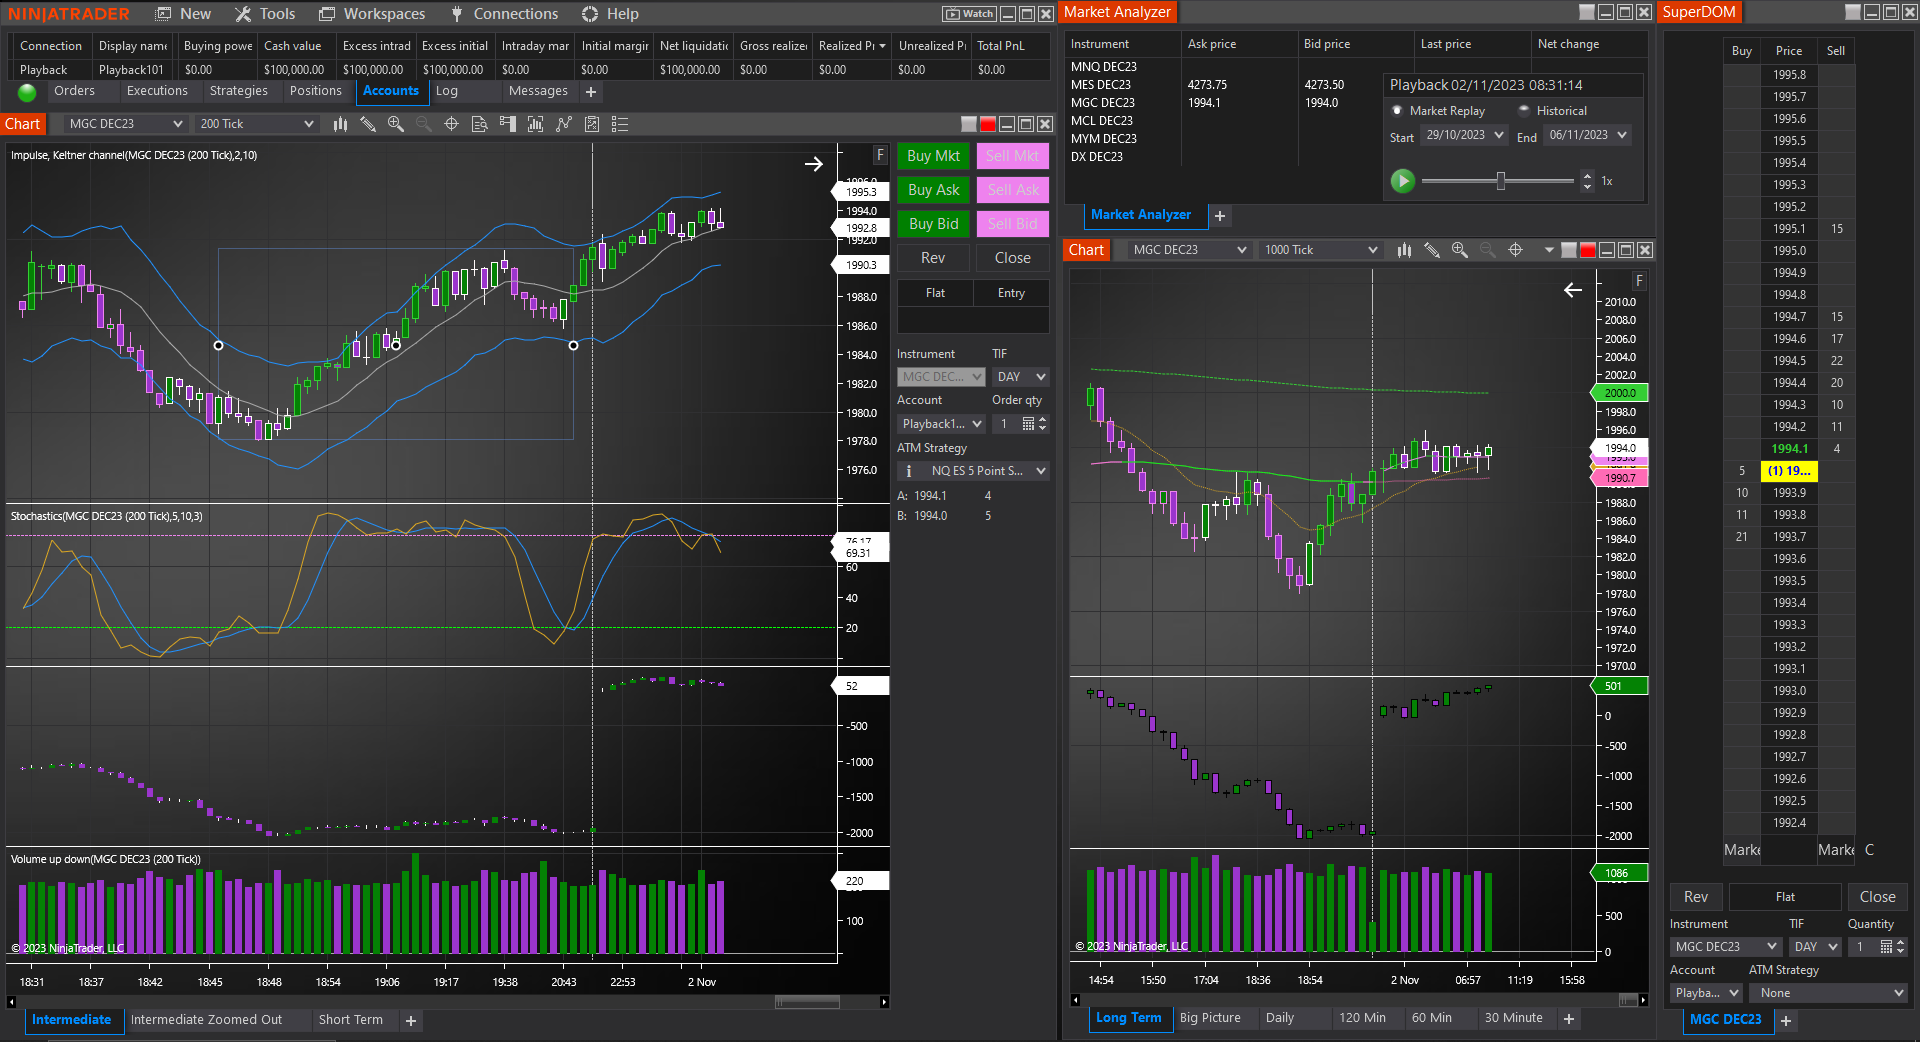1920x1042 pixels.
Task: Select the Market Replay radio button
Action: (1397, 111)
